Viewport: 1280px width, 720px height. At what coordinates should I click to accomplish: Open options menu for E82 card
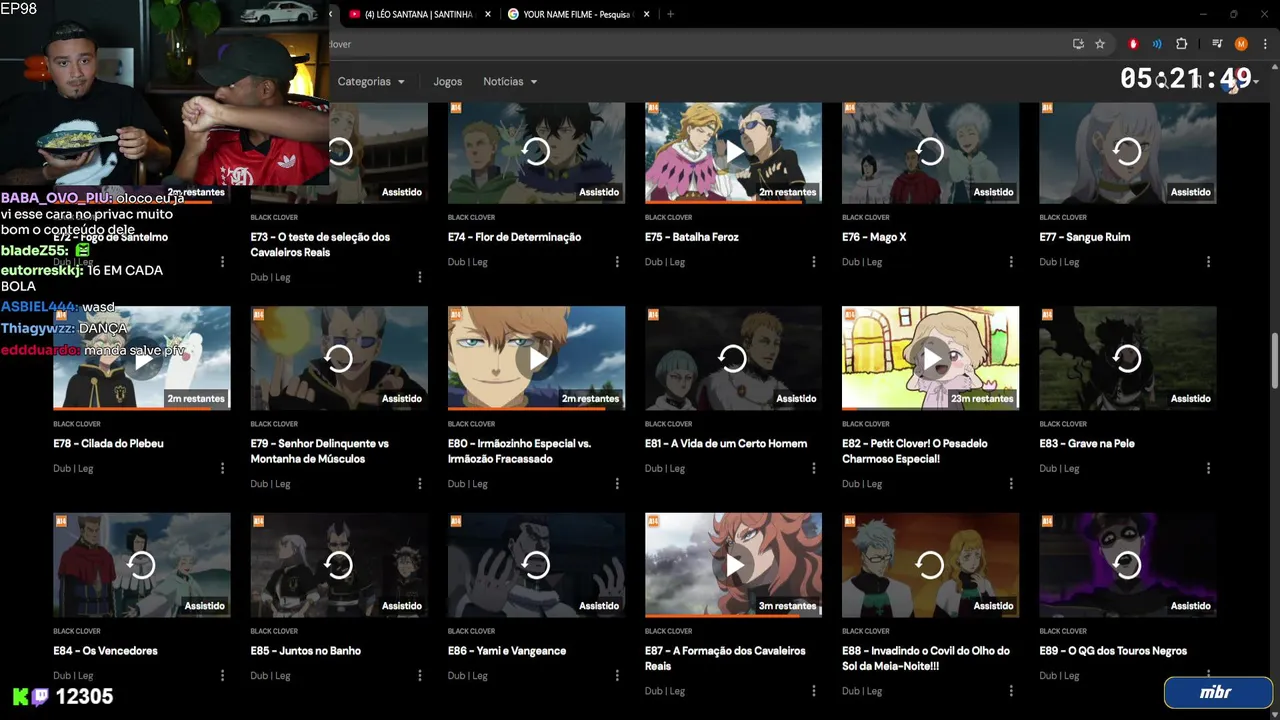click(1011, 484)
